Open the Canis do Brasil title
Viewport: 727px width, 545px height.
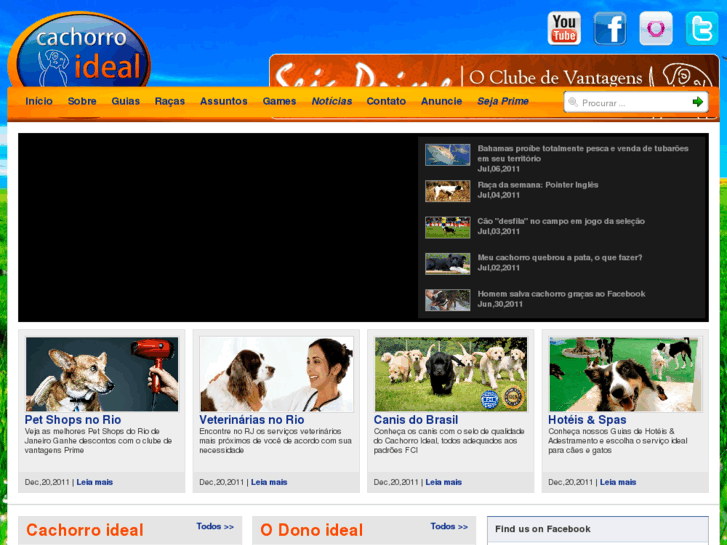pos(416,420)
